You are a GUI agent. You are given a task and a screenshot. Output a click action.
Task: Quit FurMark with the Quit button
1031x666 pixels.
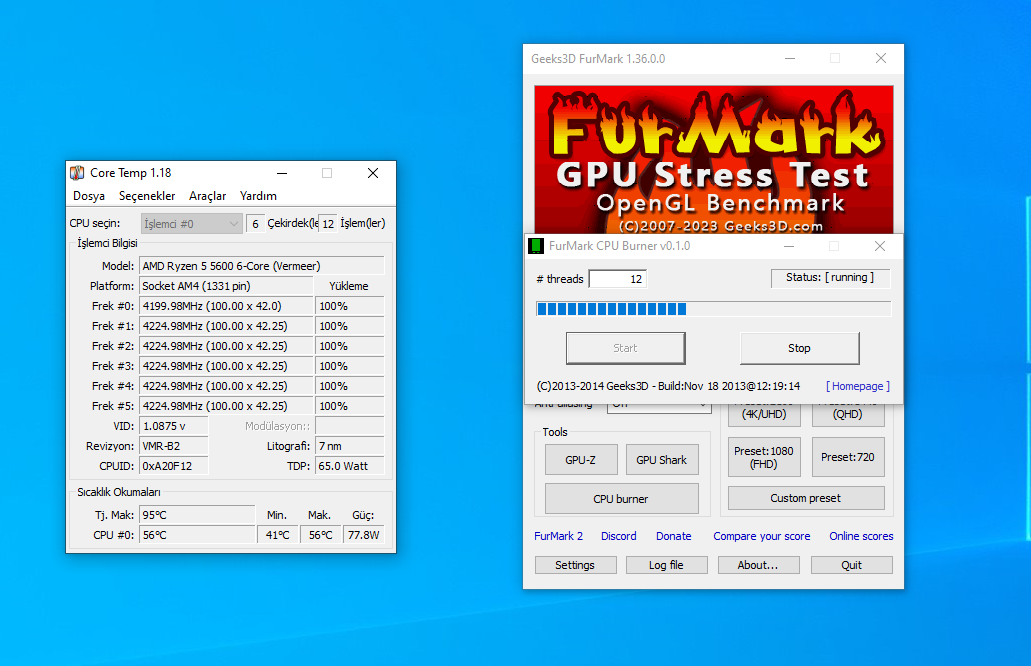pos(852,565)
